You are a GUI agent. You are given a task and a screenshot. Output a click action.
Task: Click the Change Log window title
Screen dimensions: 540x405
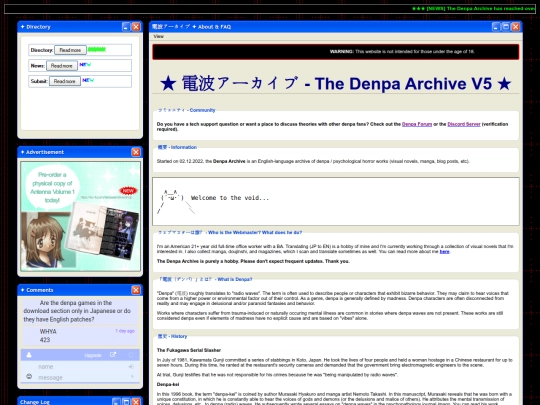pos(35,402)
